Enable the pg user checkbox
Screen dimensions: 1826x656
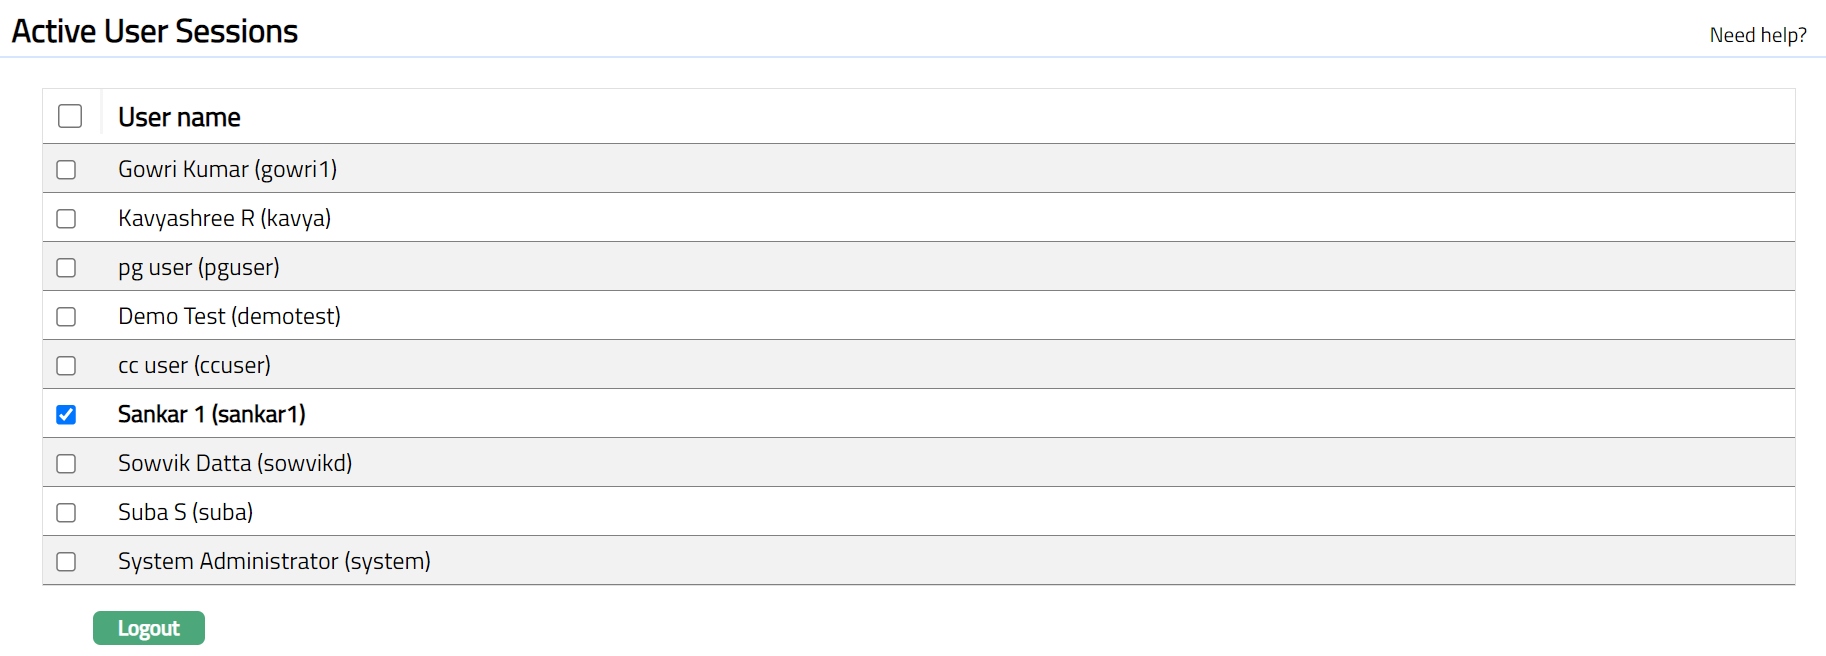pyautogui.click(x=66, y=268)
